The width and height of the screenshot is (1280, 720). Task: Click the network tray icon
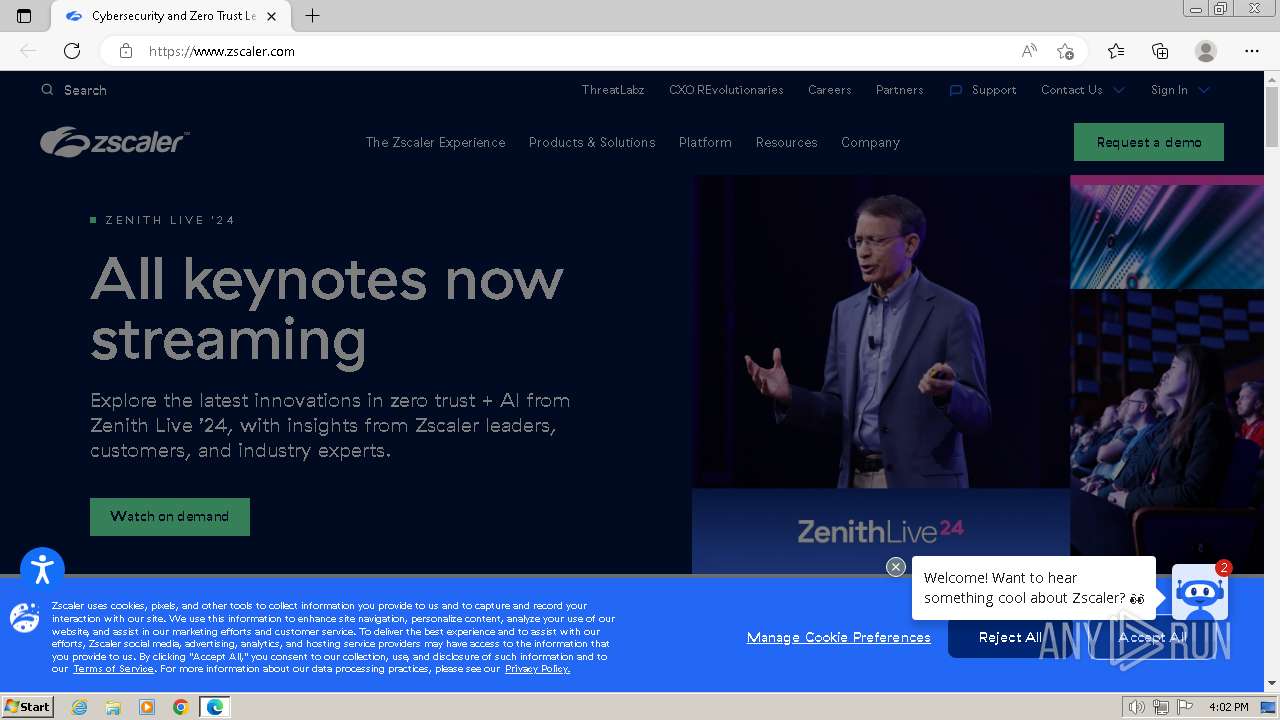(x=1161, y=707)
